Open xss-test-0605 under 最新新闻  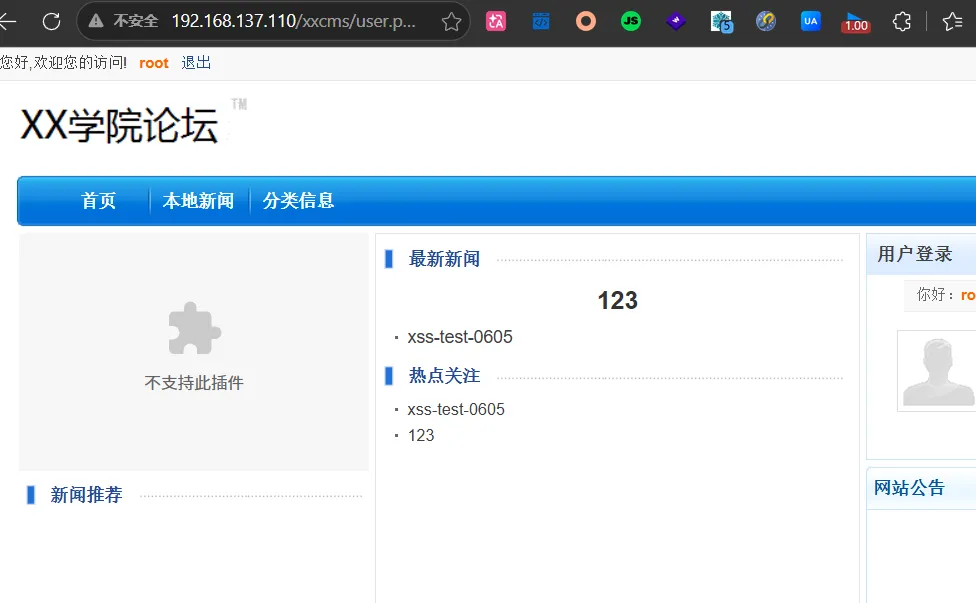[x=460, y=337]
